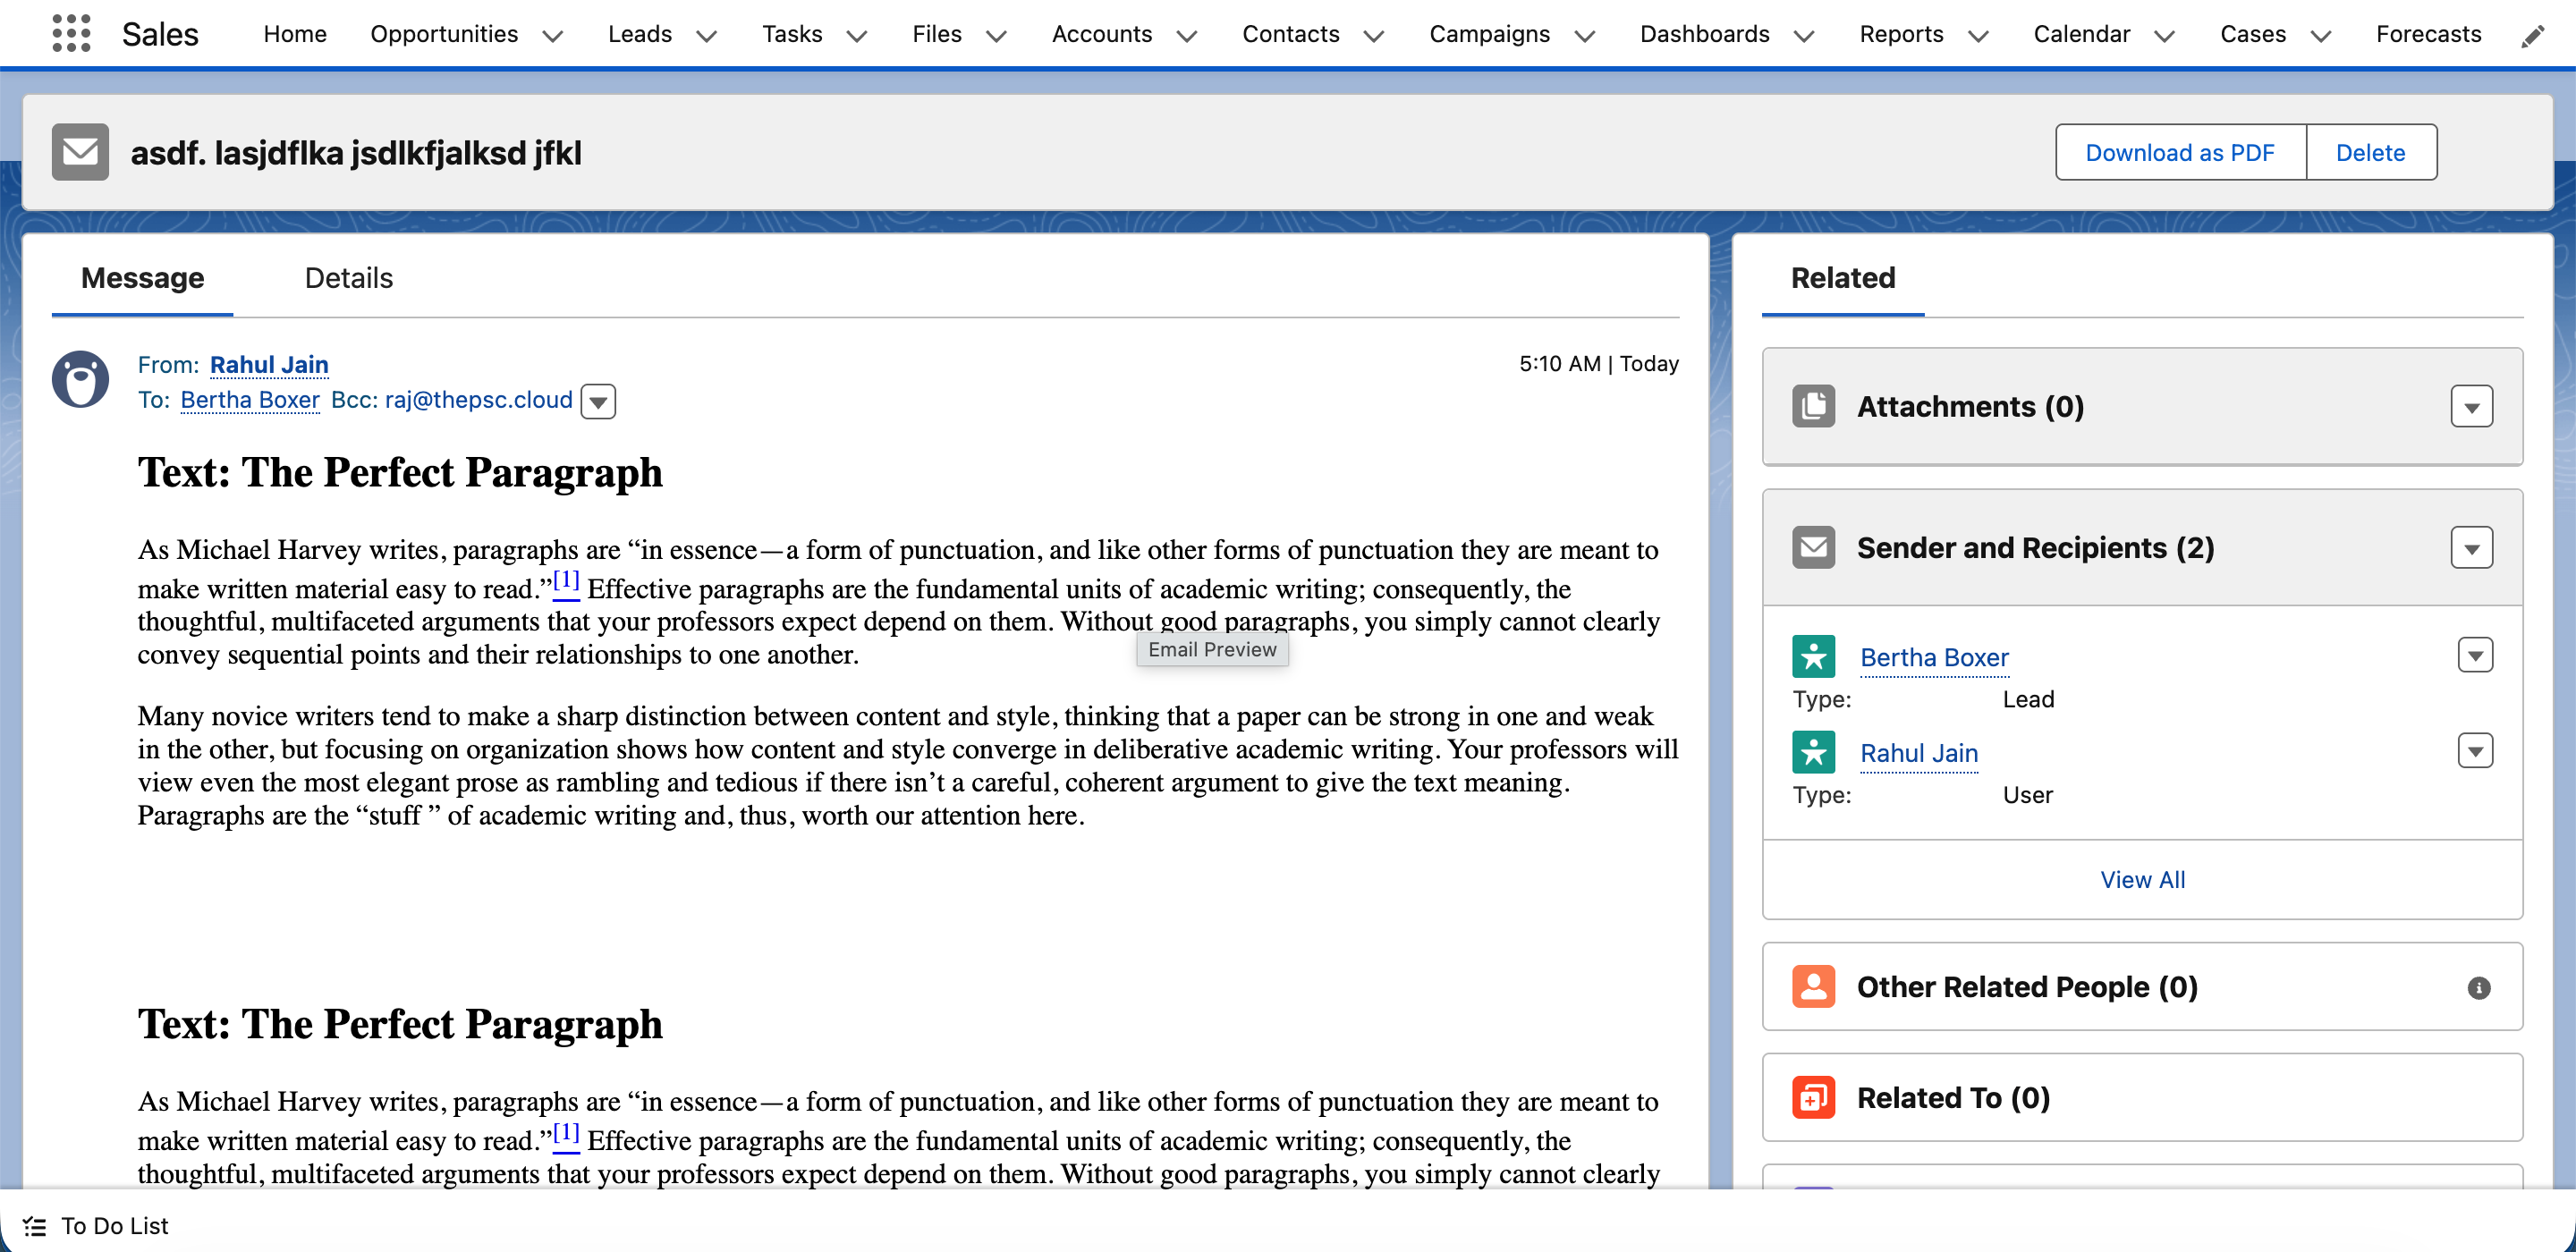Click the pencil edit navigation icon
Viewport: 2576px width, 1252px height.
[2532, 36]
